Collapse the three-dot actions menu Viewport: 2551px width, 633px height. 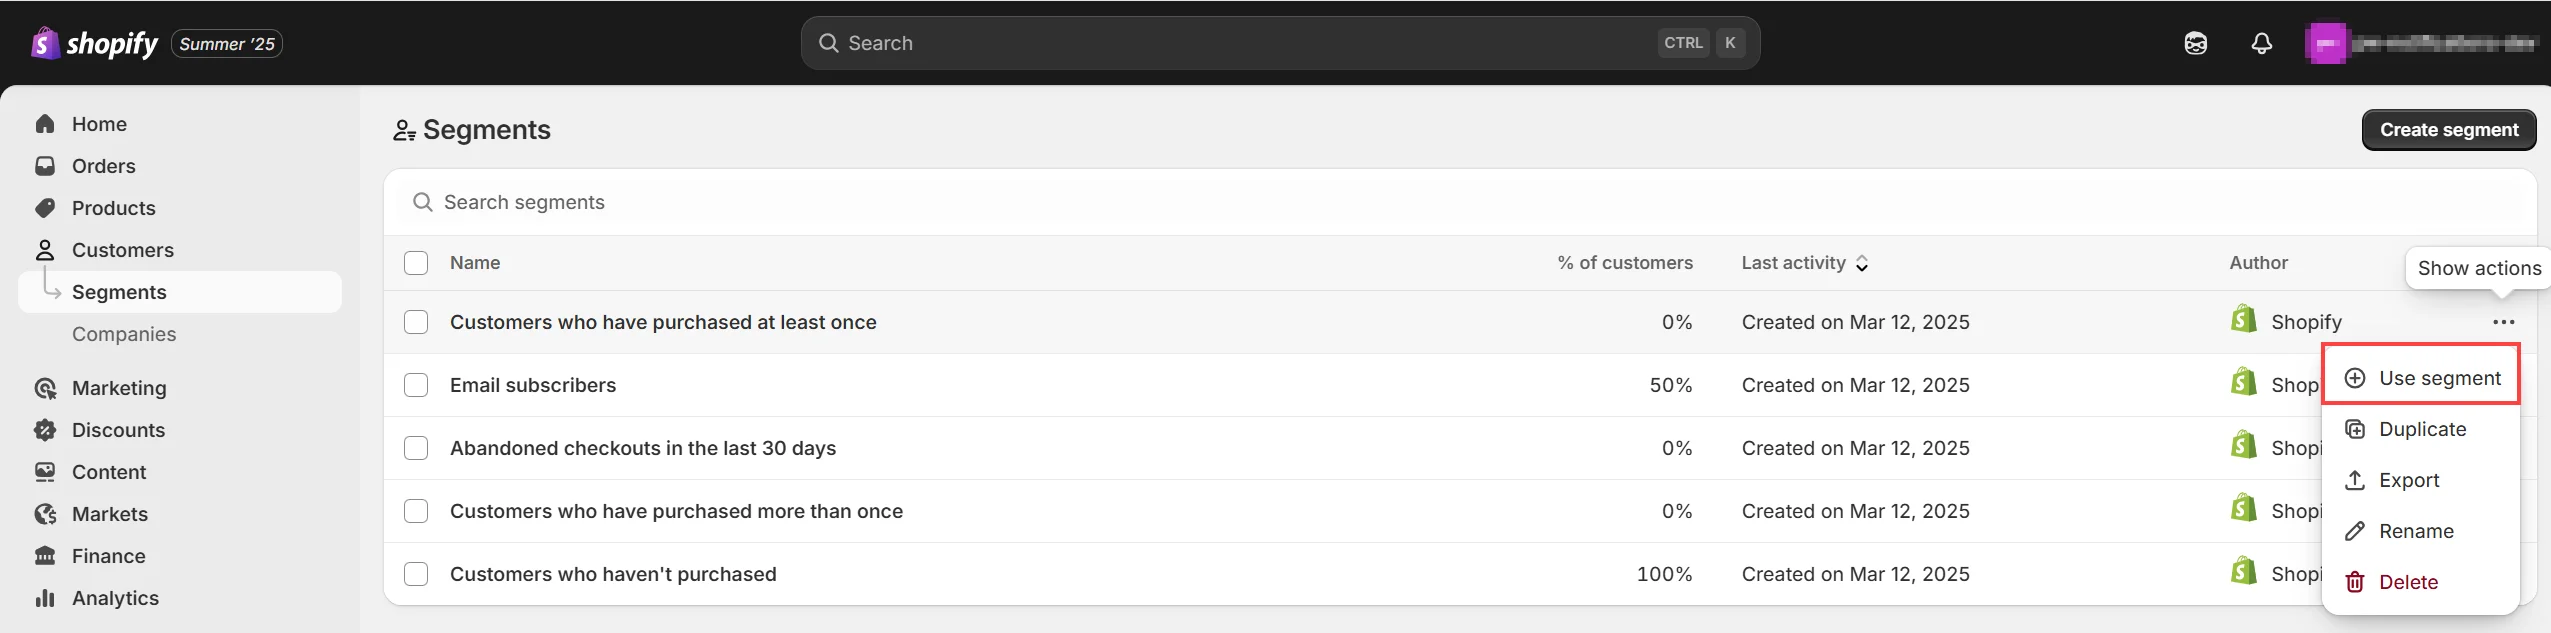tap(2503, 322)
